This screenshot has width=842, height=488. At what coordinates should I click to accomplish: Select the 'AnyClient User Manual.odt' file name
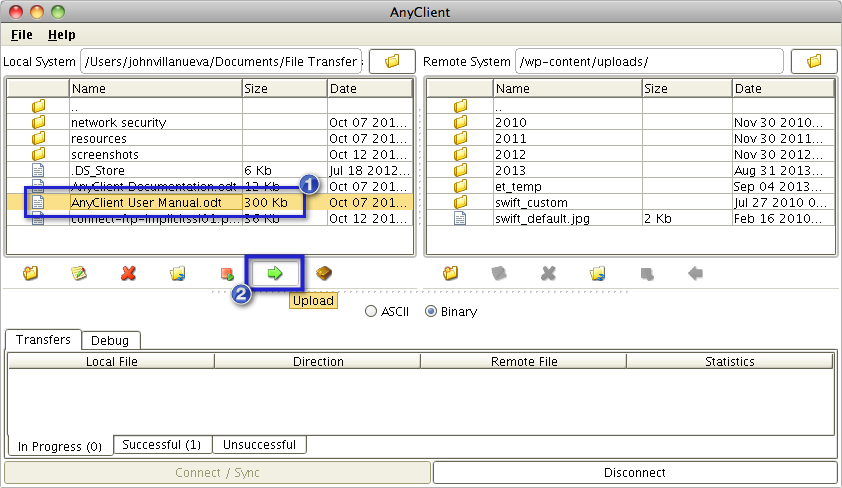point(146,202)
